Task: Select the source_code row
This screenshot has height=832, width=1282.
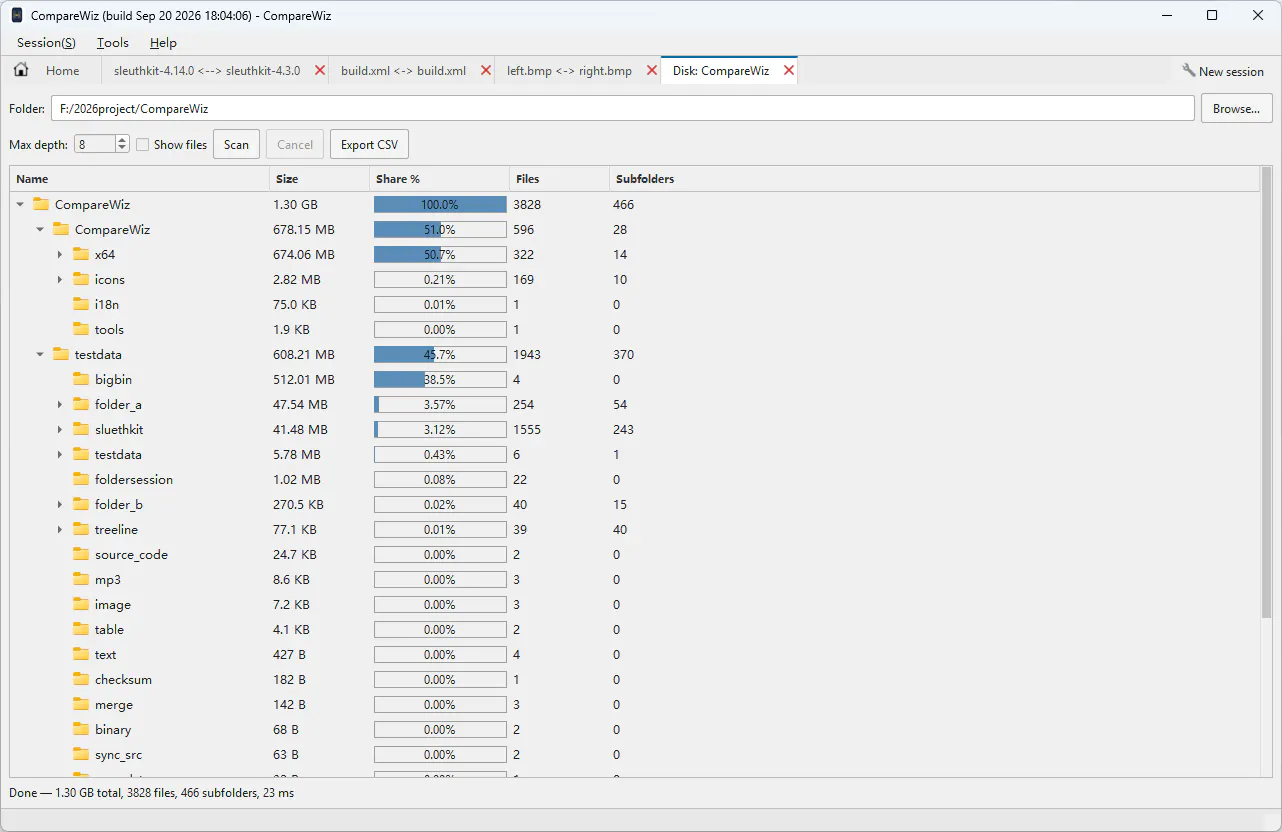Action: tap(634, 554)
